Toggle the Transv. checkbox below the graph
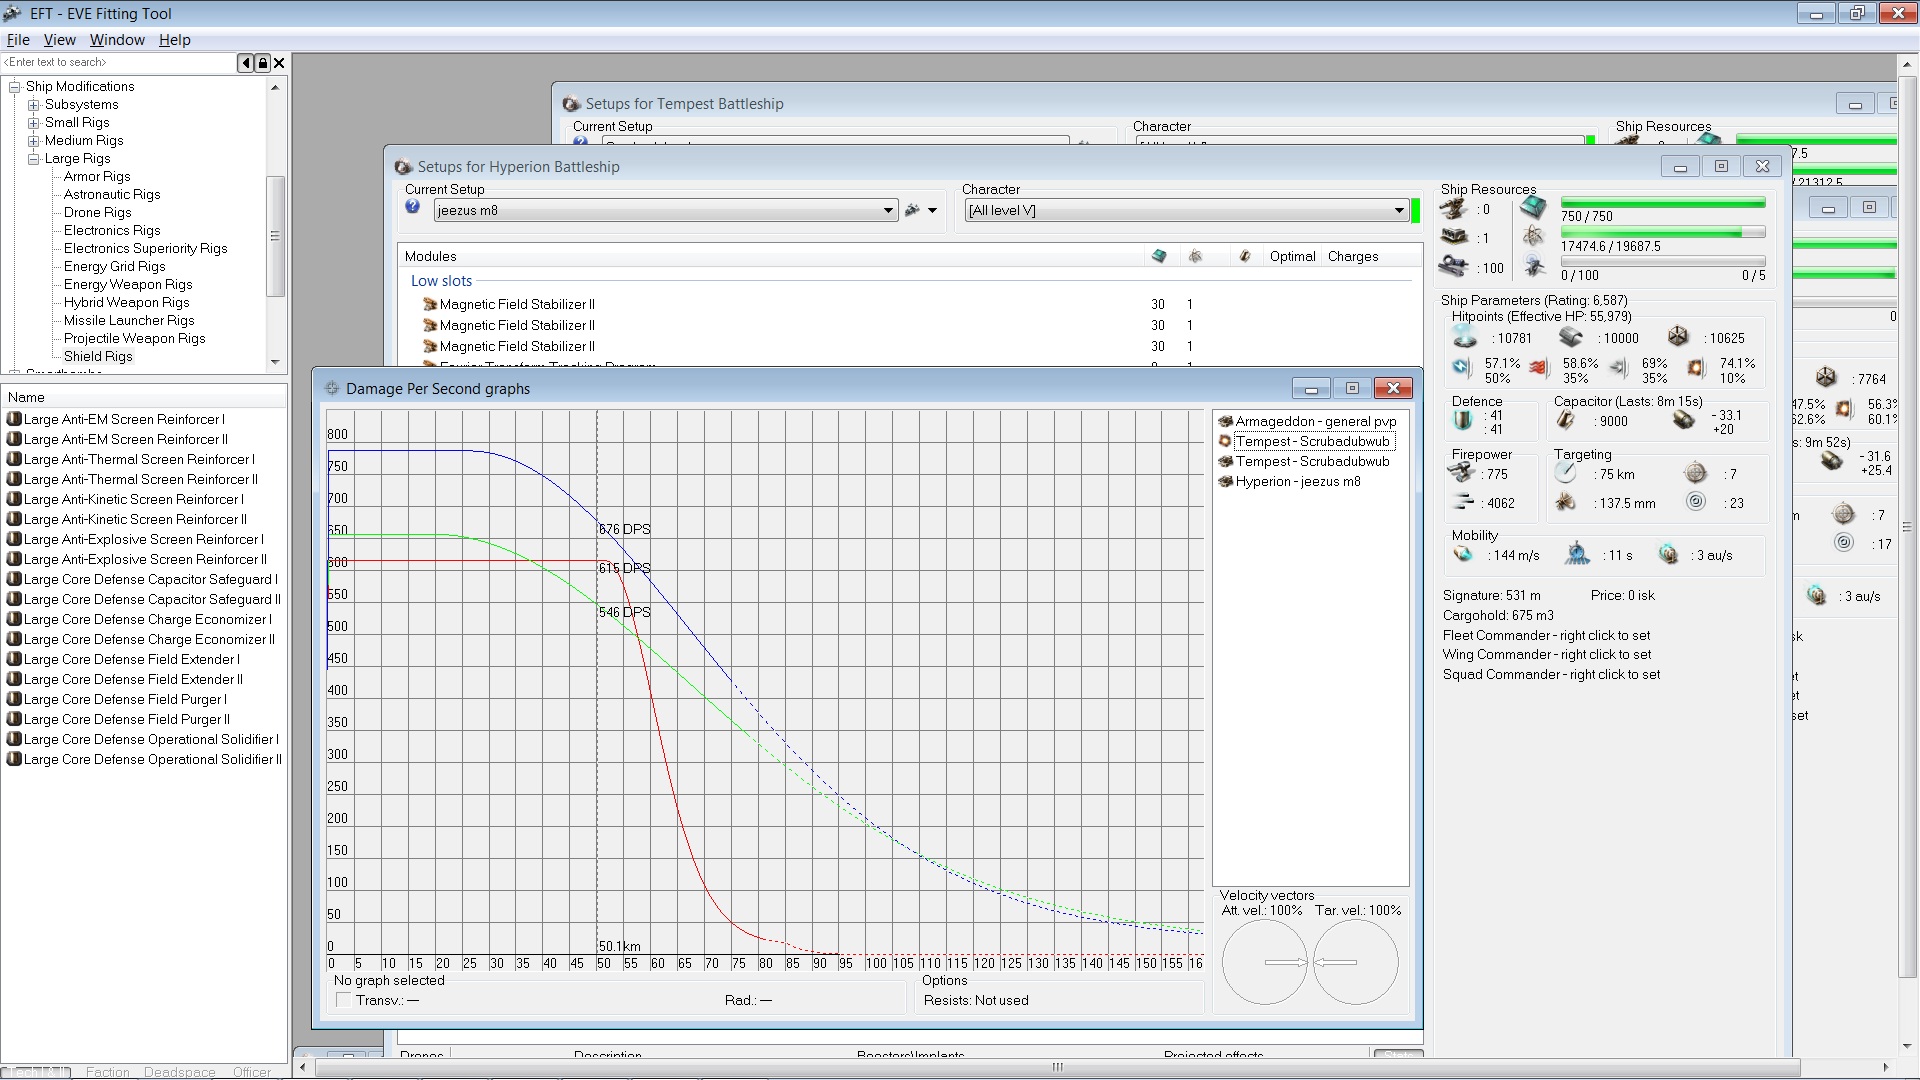This screenshot has width=1920, height=1080. [344, 1000]
